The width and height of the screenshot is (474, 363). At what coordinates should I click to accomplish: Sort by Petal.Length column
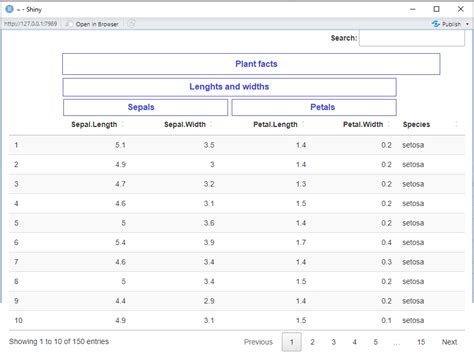coord(275,125)
